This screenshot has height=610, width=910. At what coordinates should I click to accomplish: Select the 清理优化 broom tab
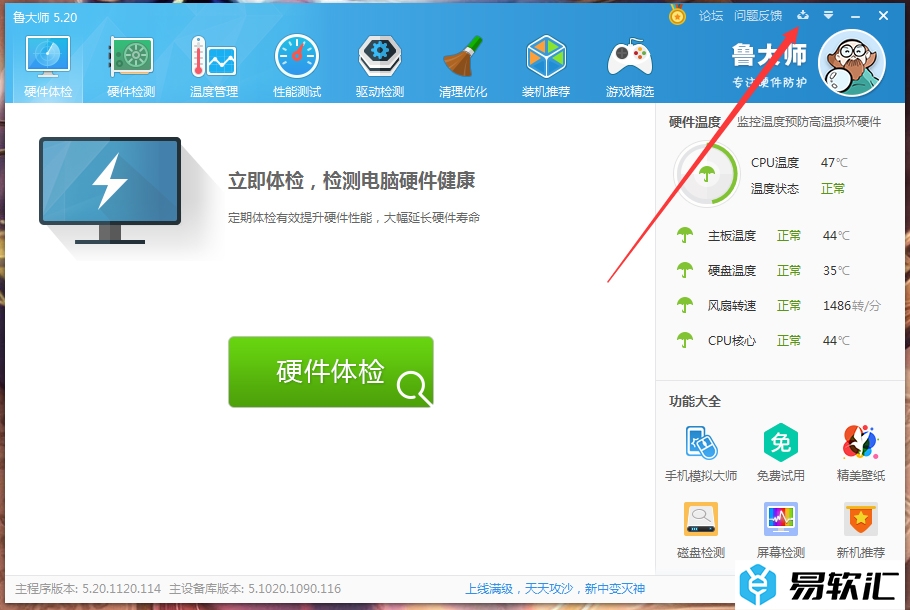463,67
